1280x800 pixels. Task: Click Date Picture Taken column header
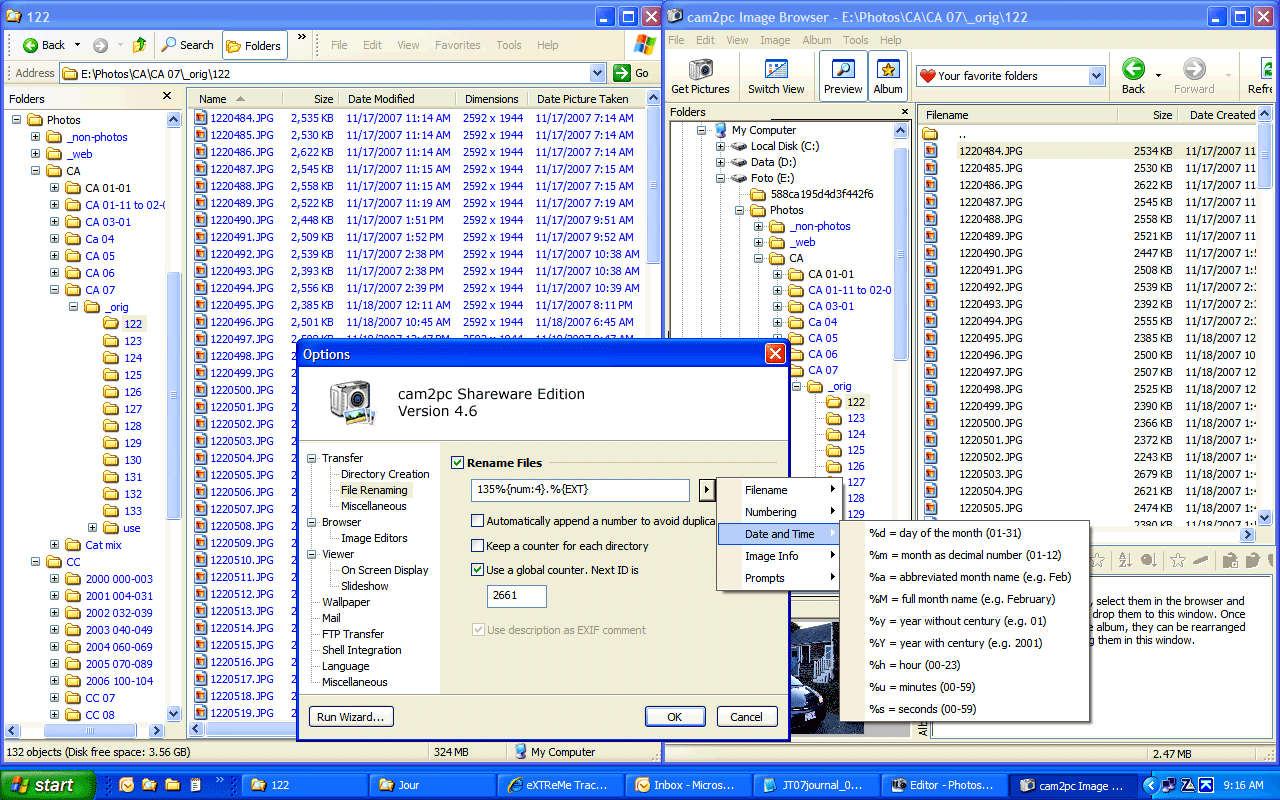coord(588,99)
